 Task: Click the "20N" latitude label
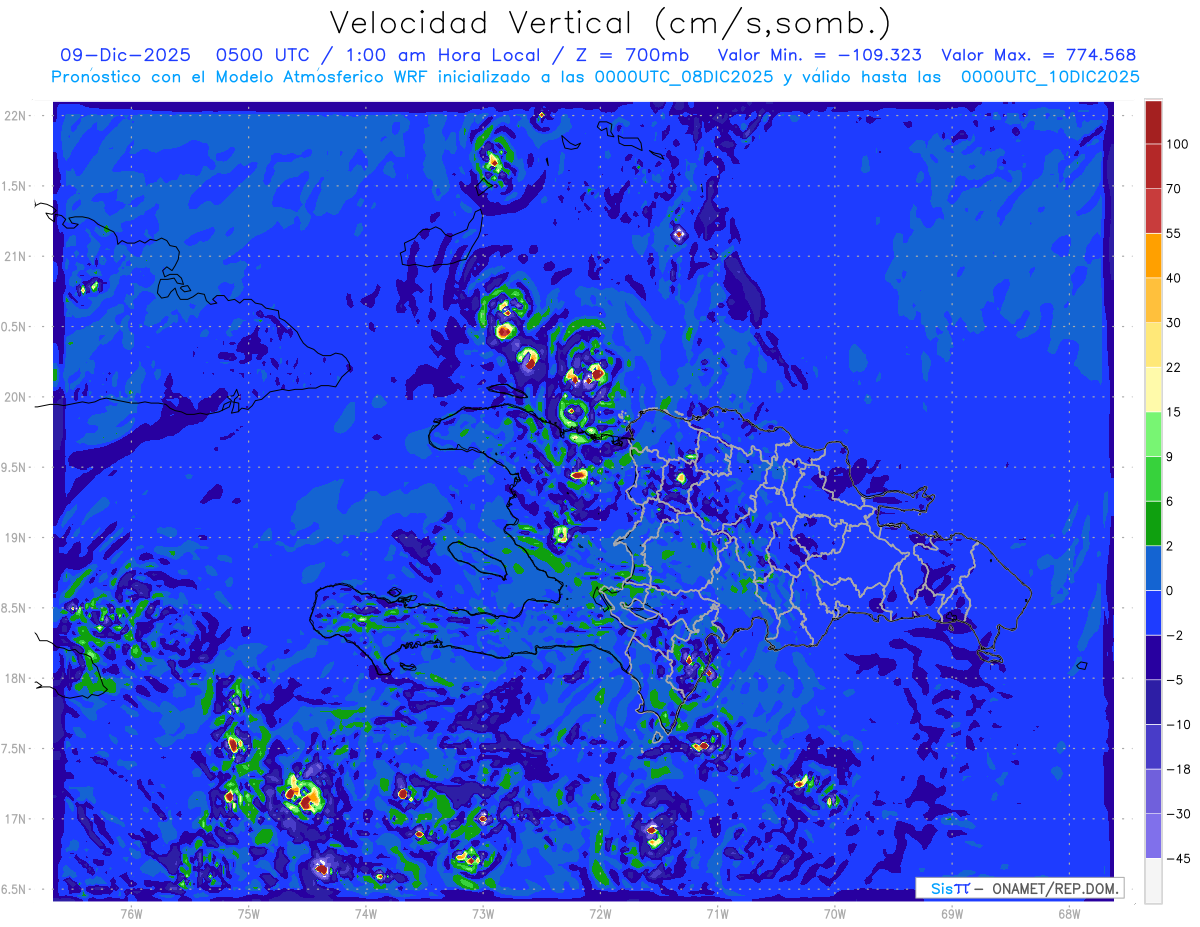click(x=17, y=397)
